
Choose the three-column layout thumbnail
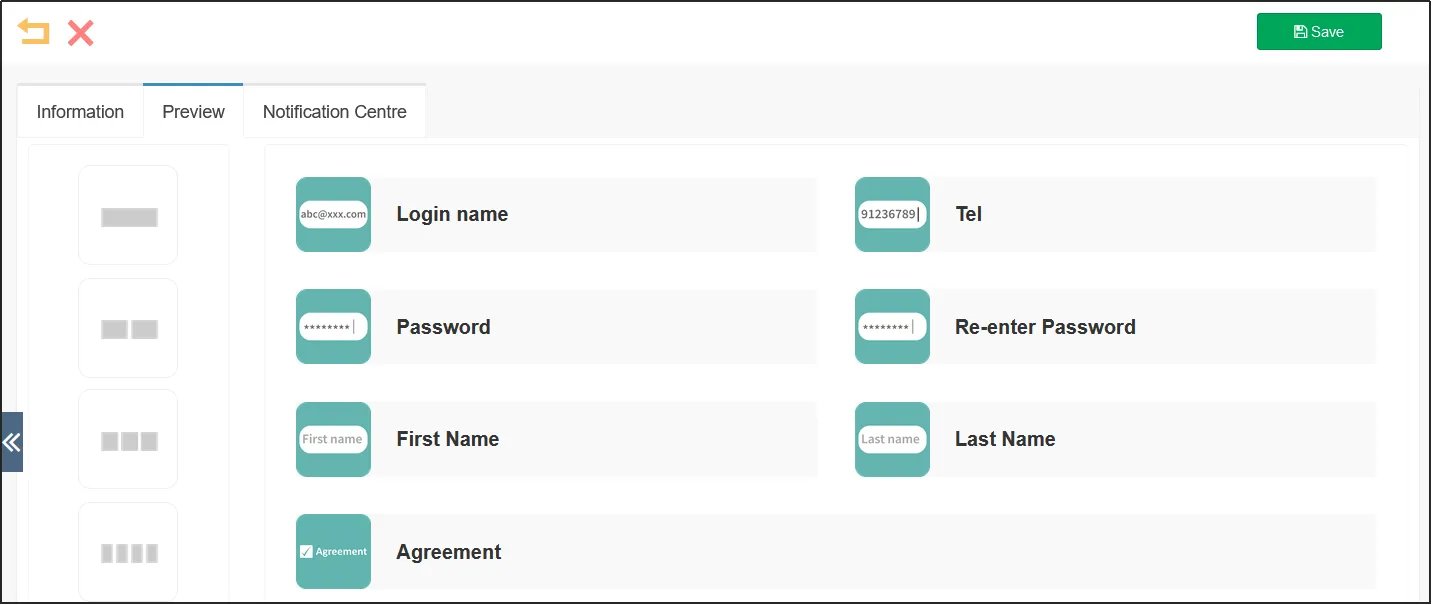pos(128,440)
